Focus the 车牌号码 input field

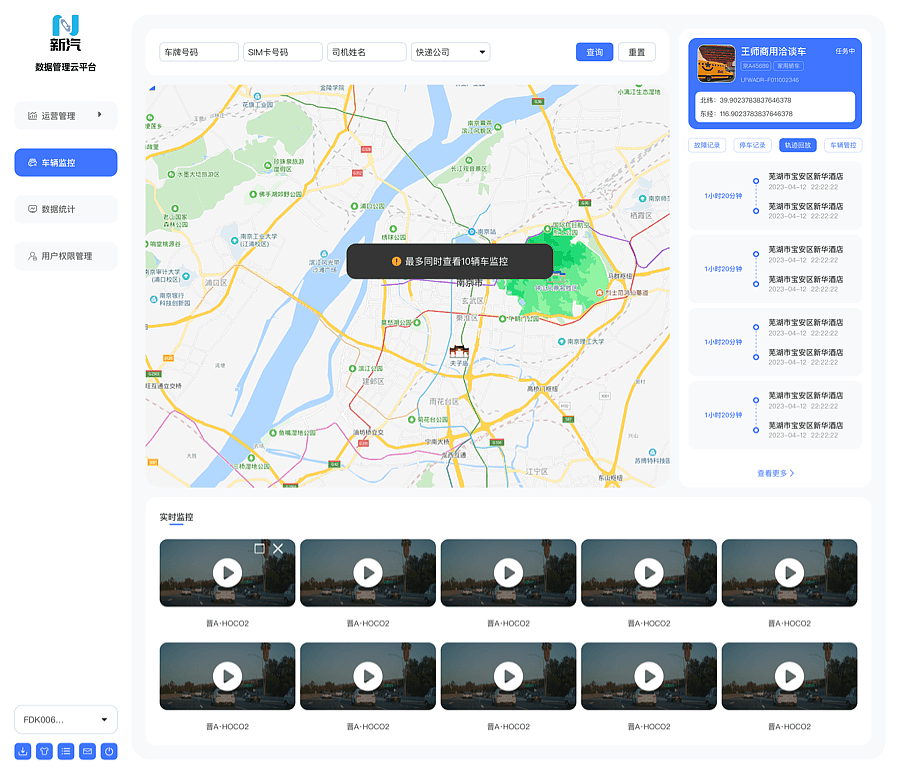coord(199,52)
